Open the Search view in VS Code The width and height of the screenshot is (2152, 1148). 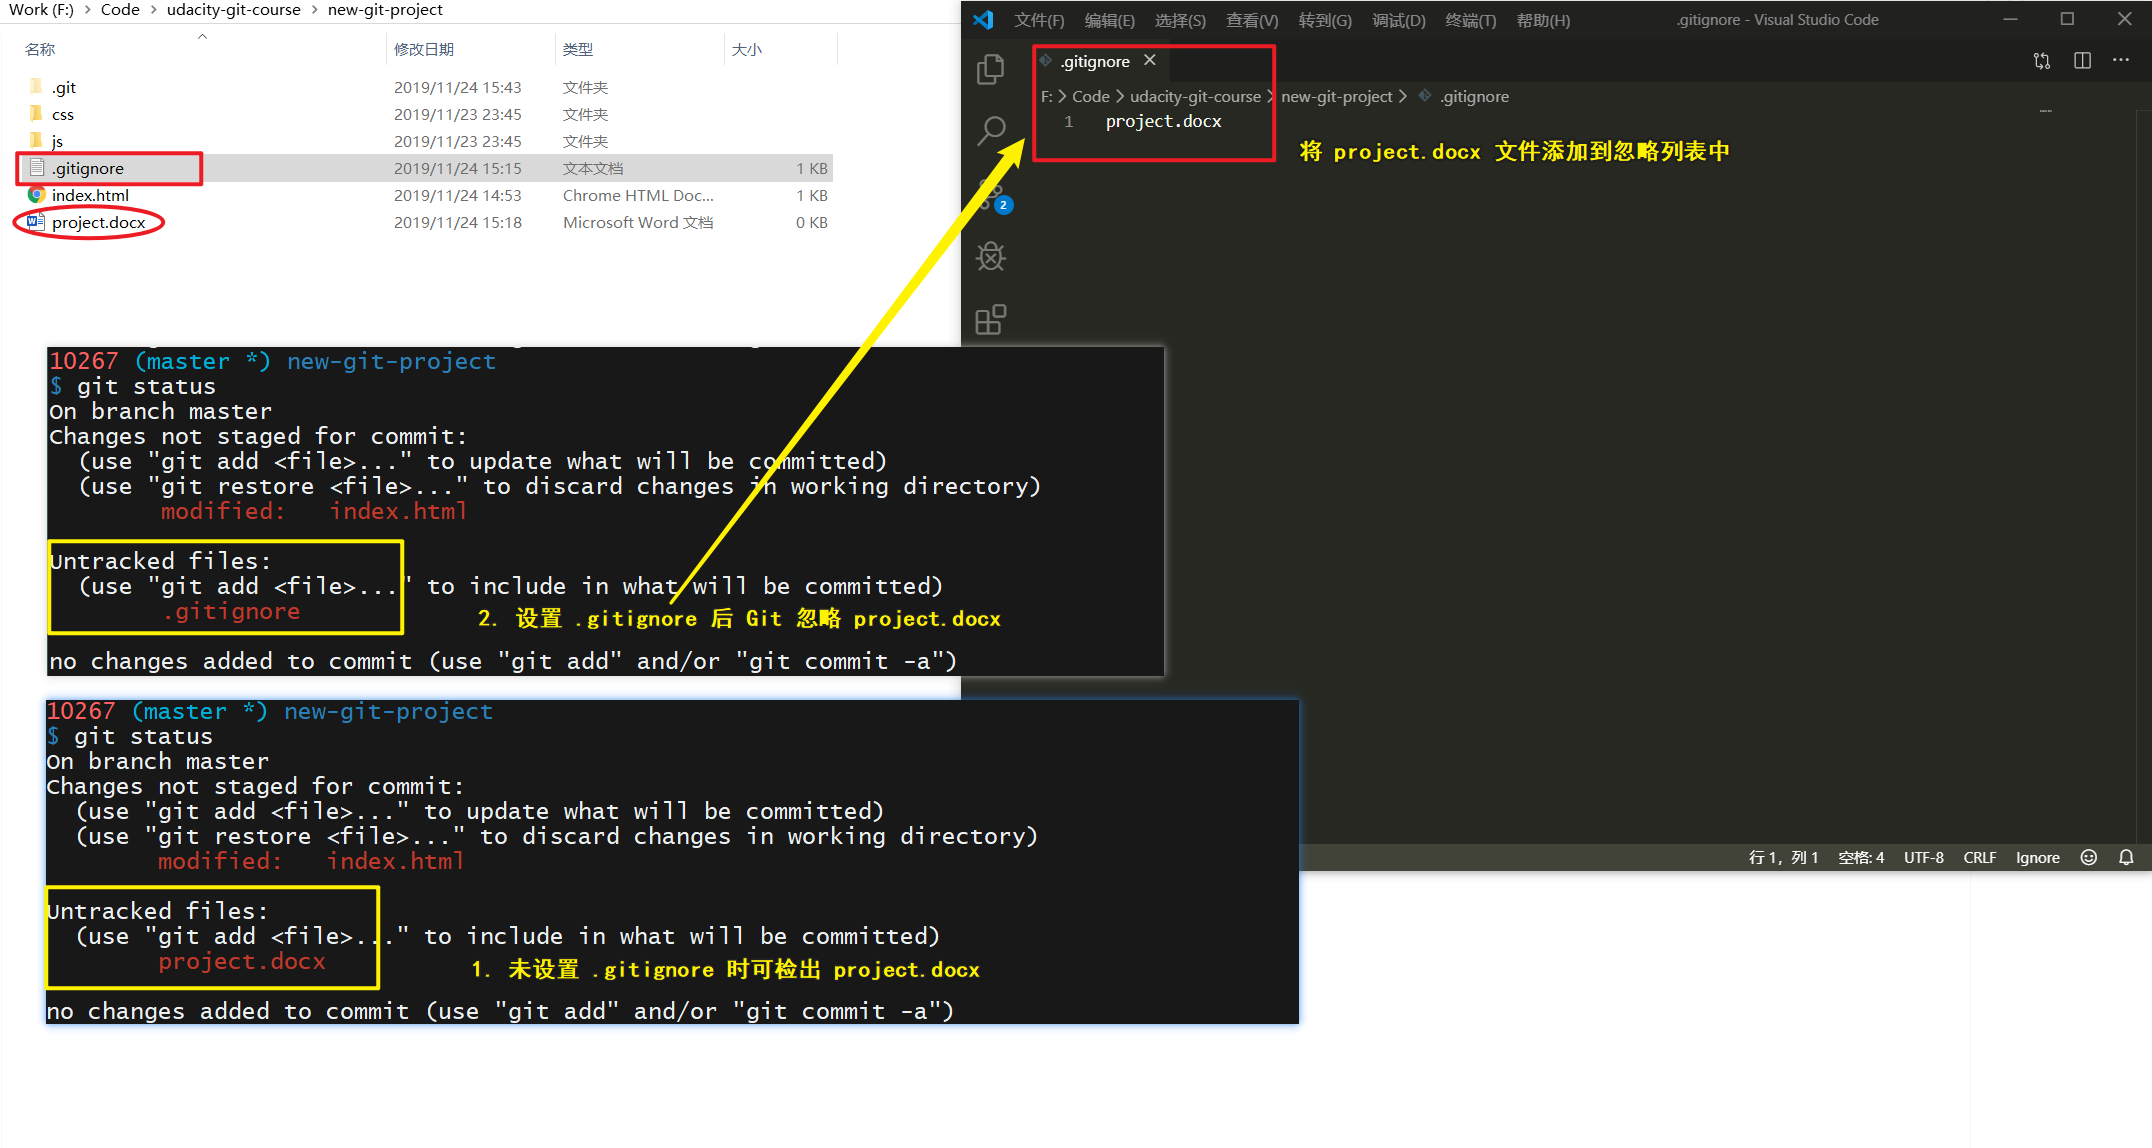point(990,131)
